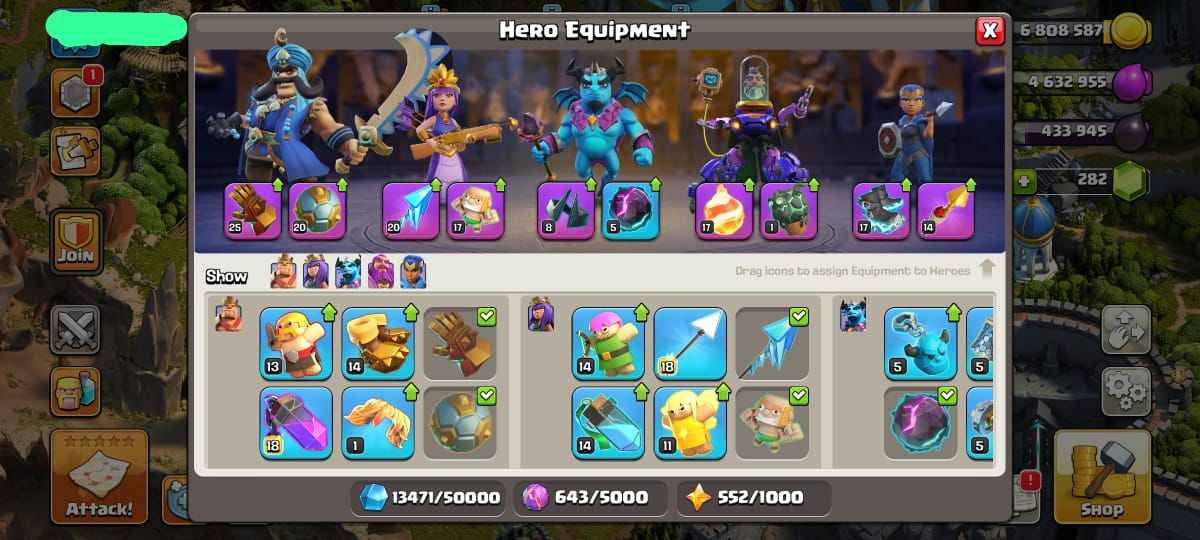Toggle Royal Champion filter in Show row
Image resolution: width=1200 pixels, height=540 pixels.
click(413, 273)
